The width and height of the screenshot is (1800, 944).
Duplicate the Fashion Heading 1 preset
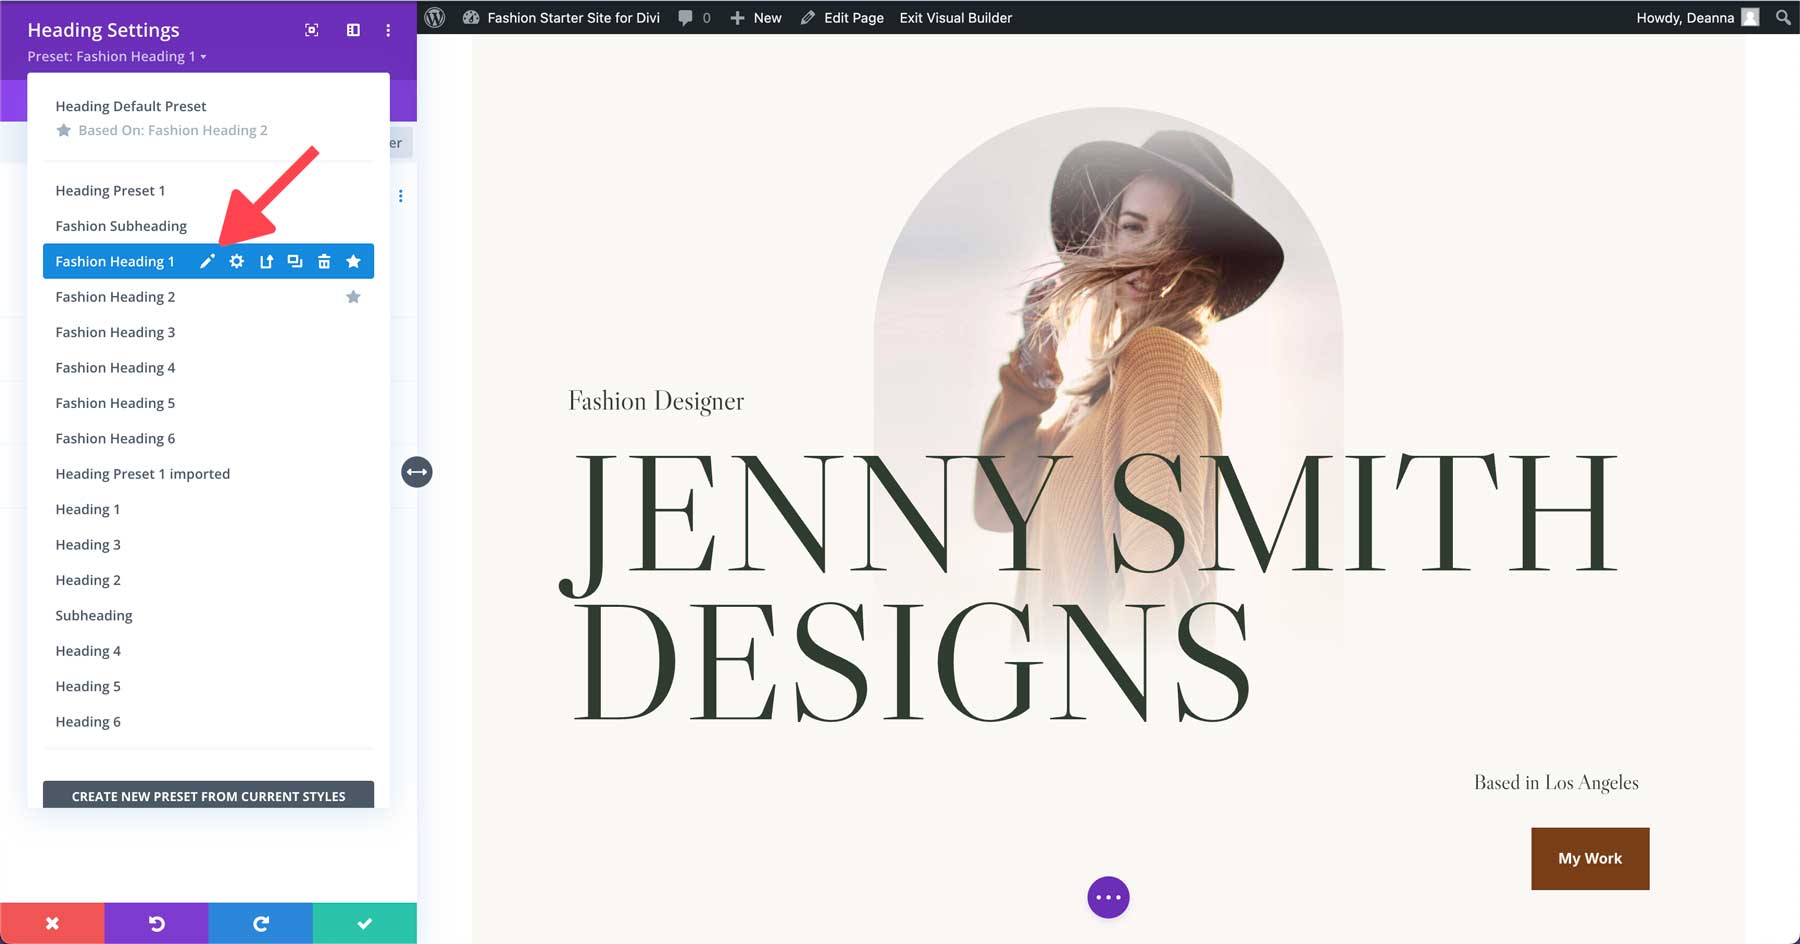[x=295, y=261]
